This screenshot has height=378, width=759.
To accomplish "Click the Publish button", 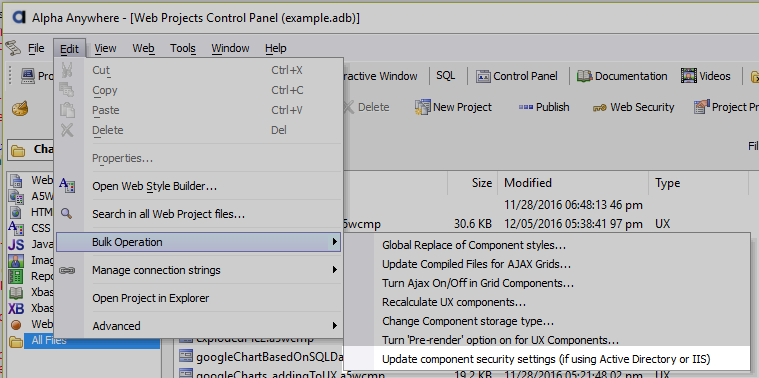I will [x=544, y=107].
